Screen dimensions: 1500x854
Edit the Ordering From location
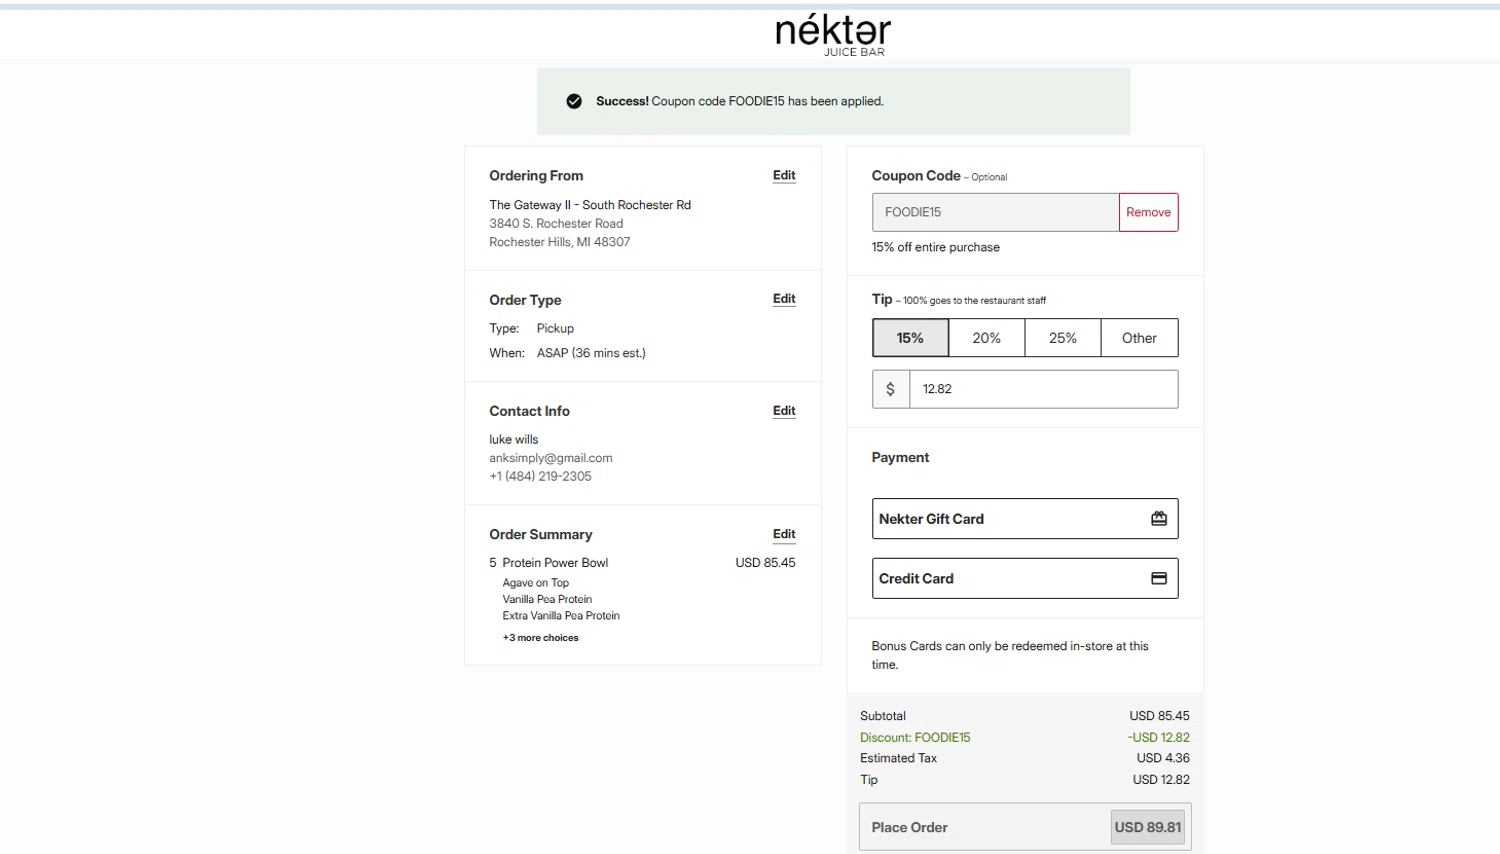pyautogui.click(x=784, y=176)
